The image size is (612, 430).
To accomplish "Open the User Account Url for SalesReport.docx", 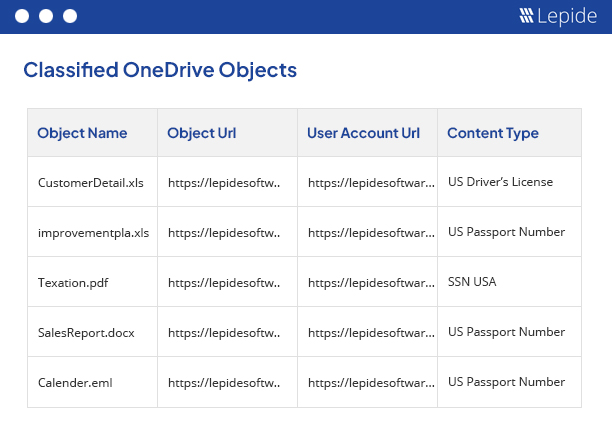I will 371,332.
